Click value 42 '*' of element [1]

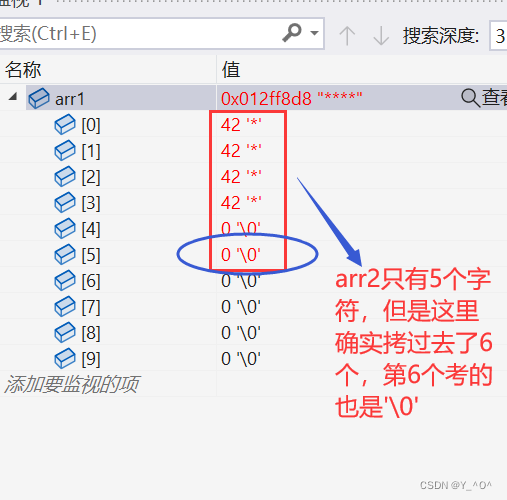click(x=241, y=151)
